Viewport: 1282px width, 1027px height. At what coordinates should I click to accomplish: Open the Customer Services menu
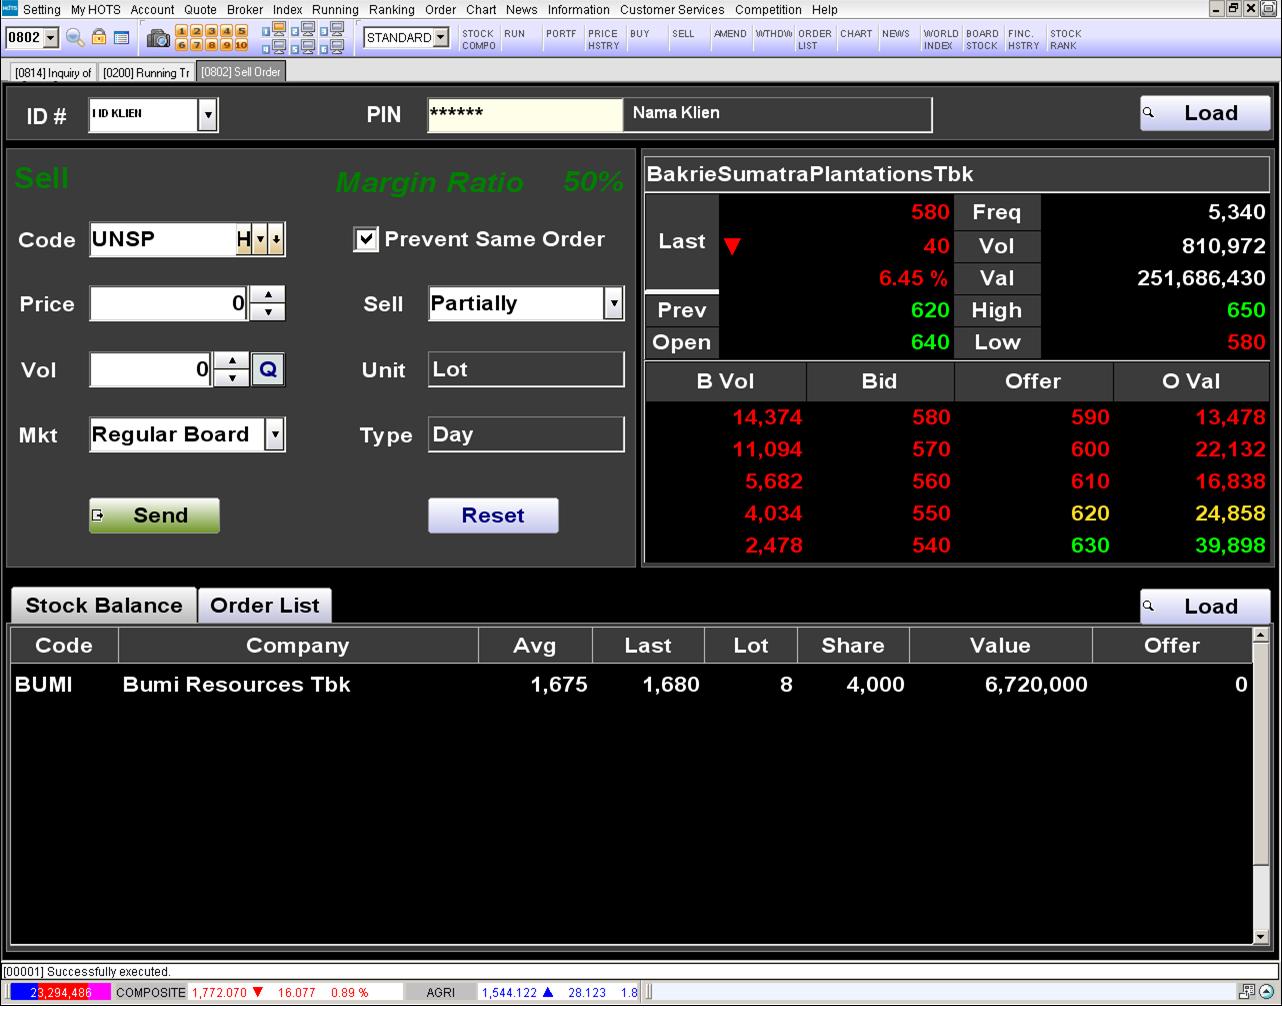[x=672, y=9]
